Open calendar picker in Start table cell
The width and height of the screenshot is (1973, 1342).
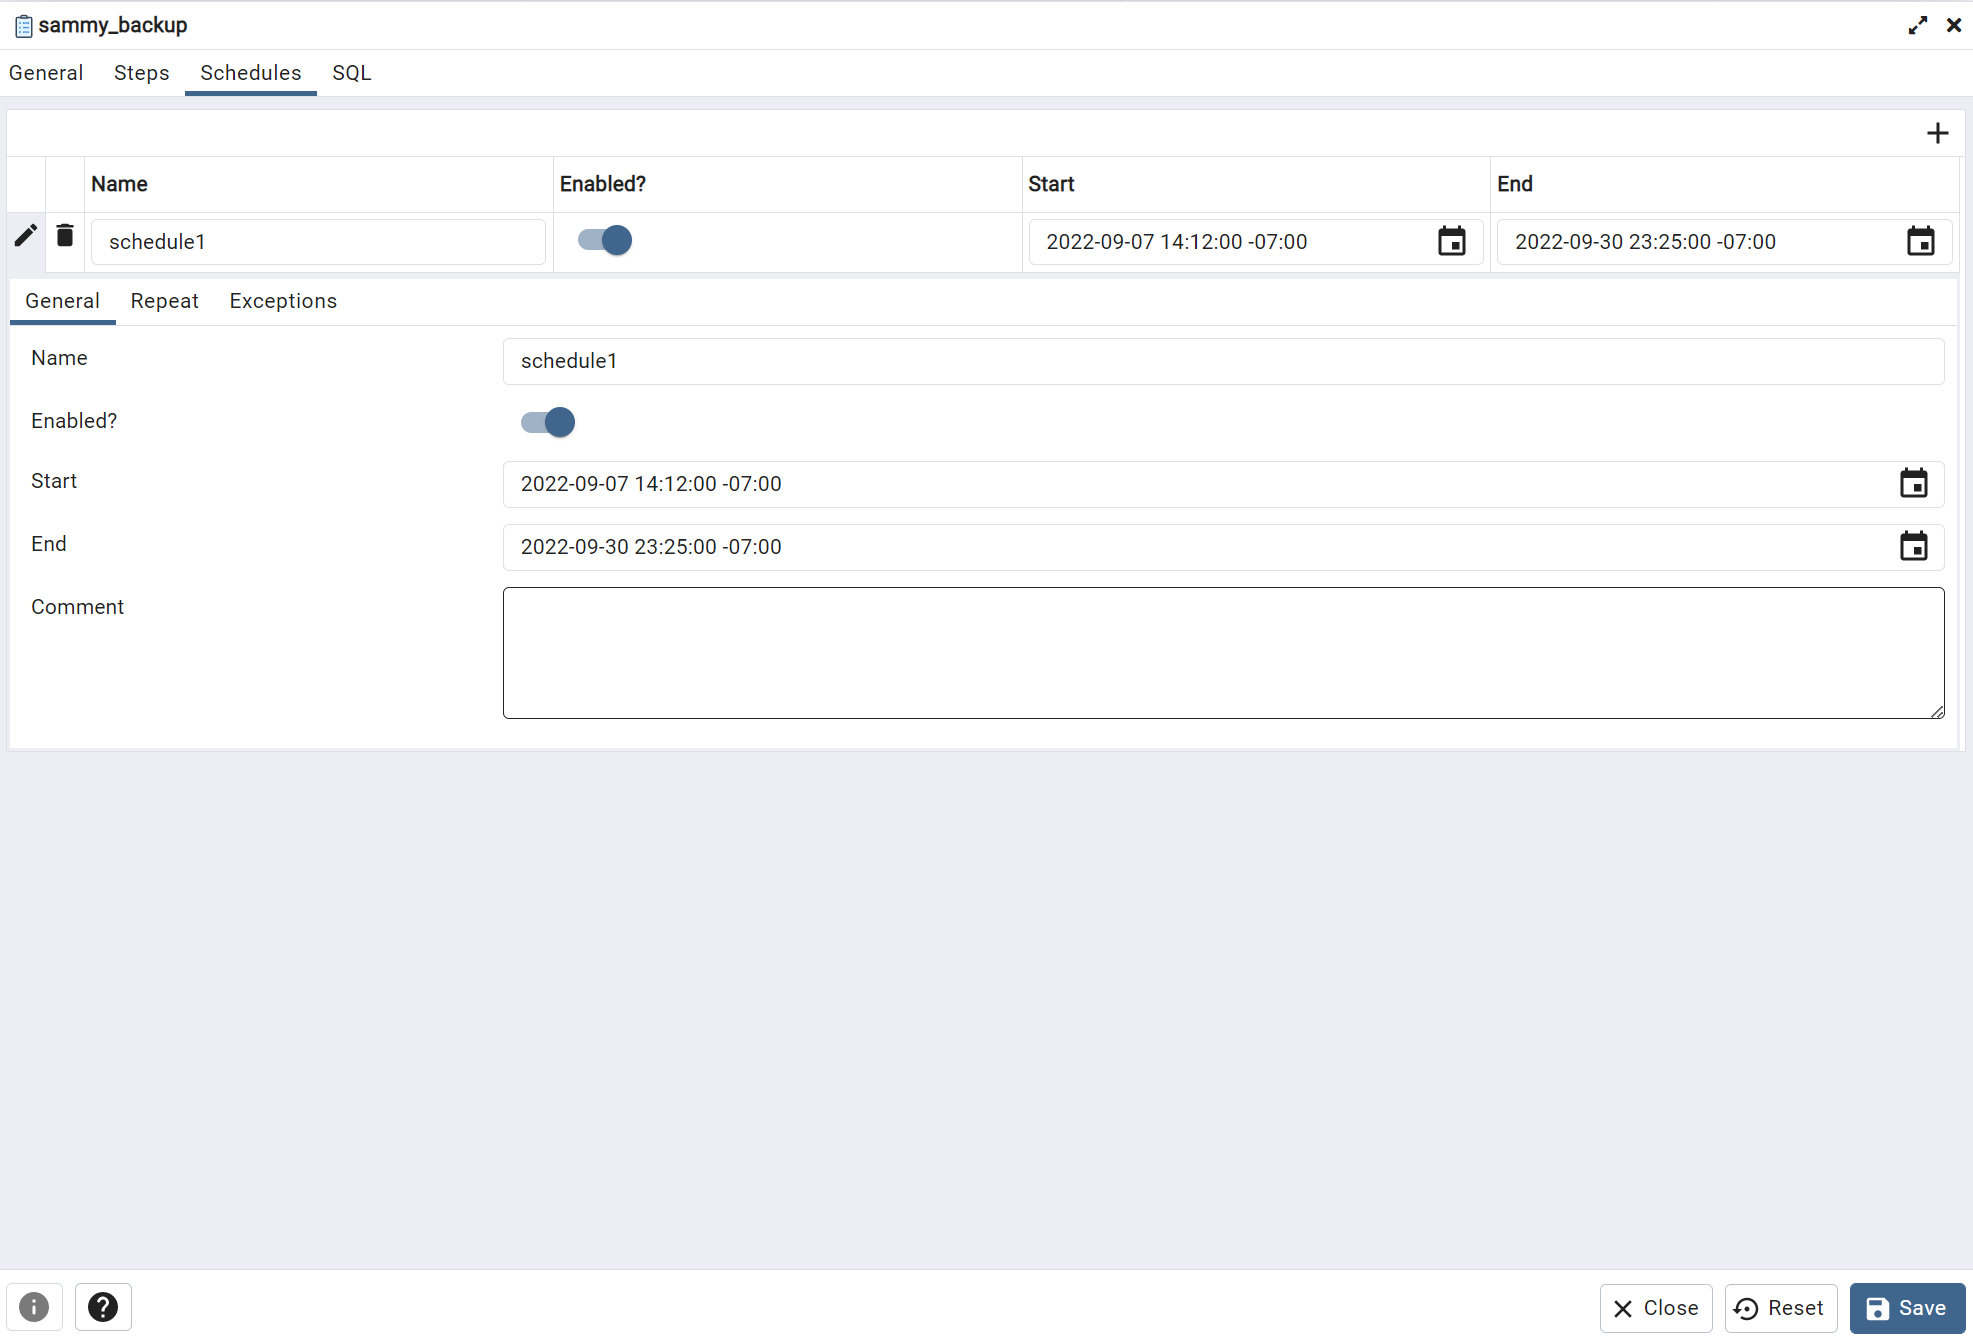[x=1452, y=241]
